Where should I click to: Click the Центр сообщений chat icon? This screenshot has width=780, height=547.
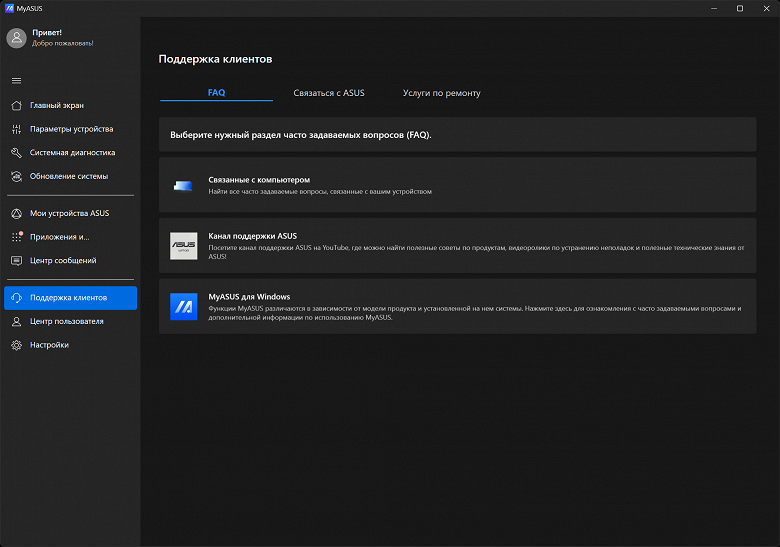16,261
